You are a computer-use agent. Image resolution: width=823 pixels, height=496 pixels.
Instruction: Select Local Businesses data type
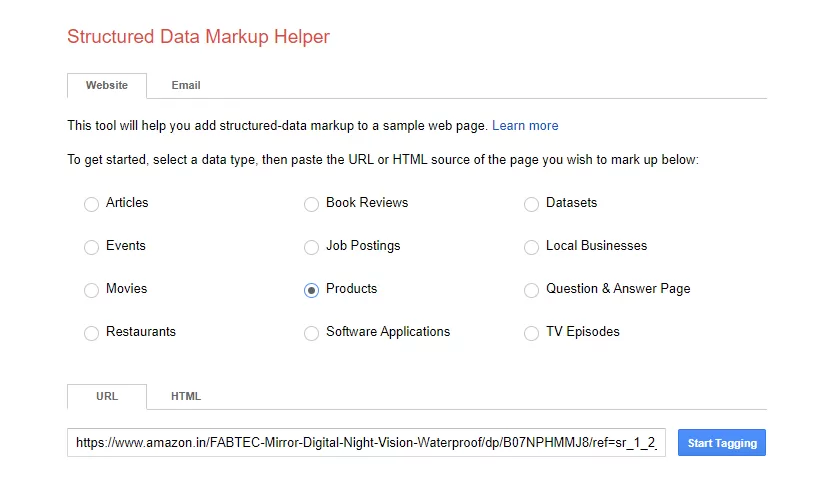(532, 247)
